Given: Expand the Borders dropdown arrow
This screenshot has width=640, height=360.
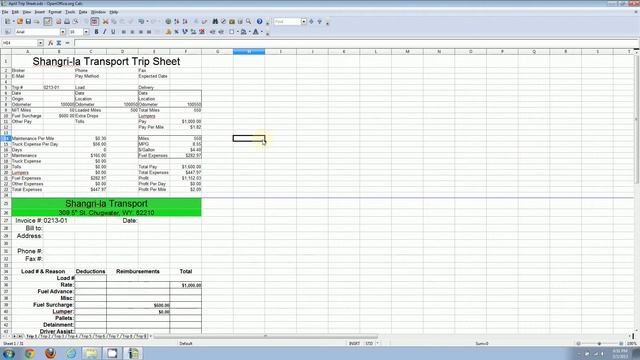Looking at the screenshot, I should (x=237, y=32).
